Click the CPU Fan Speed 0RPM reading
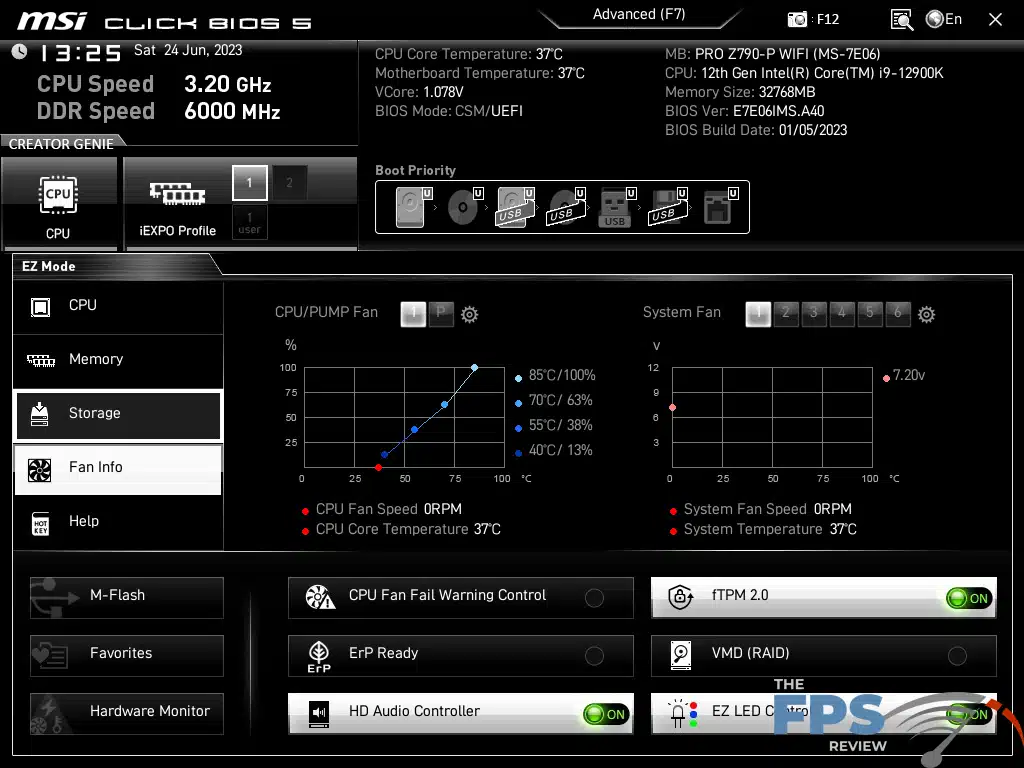 click(389, 509)
